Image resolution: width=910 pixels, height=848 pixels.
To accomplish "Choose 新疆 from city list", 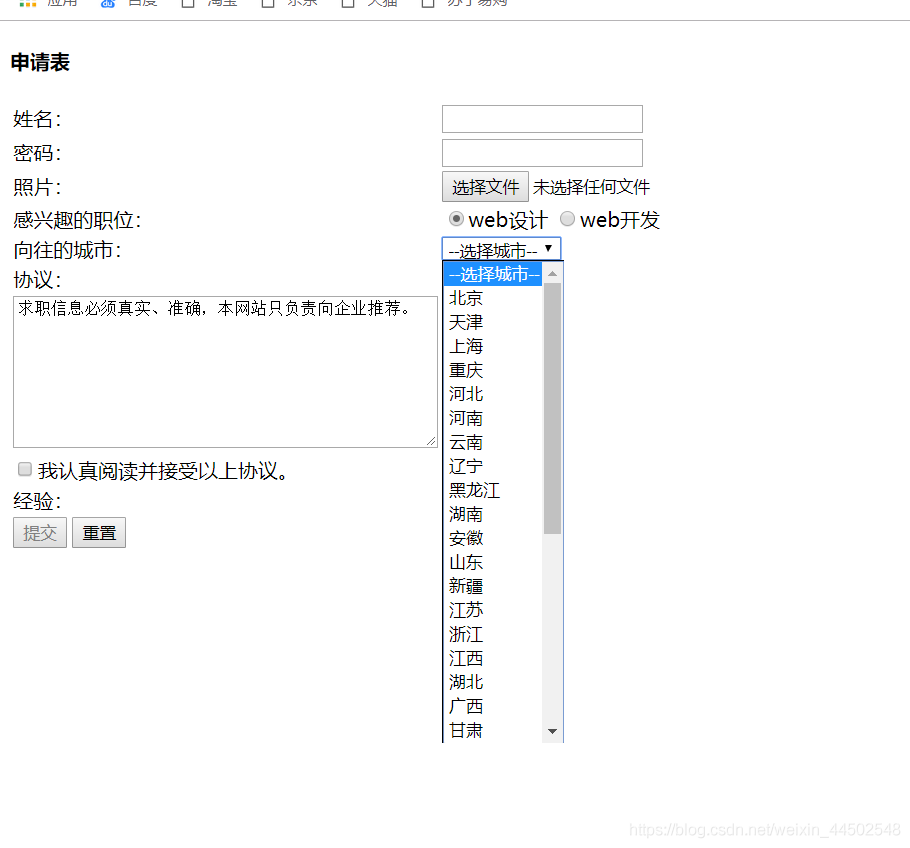I will [493, 586].
